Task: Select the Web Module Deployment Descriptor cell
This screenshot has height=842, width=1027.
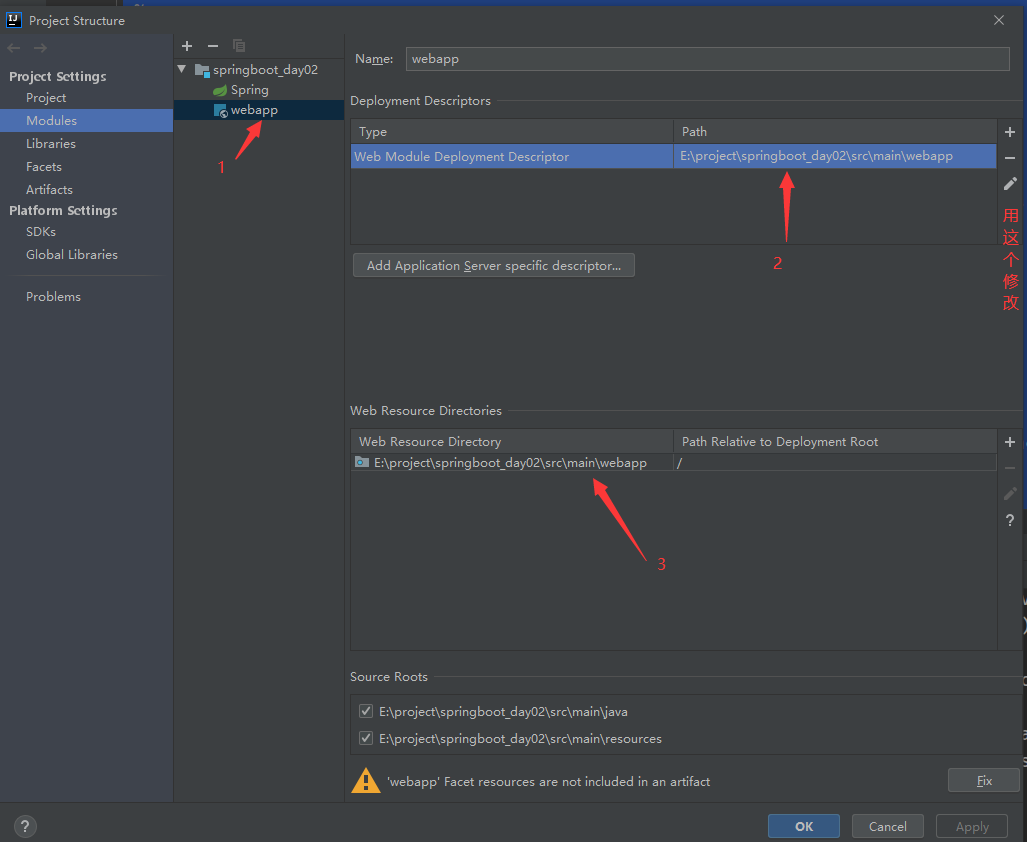Action: (512, 156)
